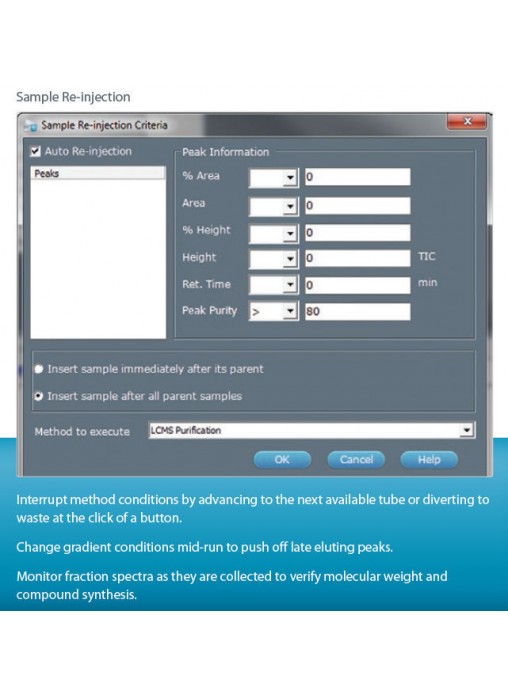
Task: Close the Sample Re-injection Criteria dialog
Action: 466,121
